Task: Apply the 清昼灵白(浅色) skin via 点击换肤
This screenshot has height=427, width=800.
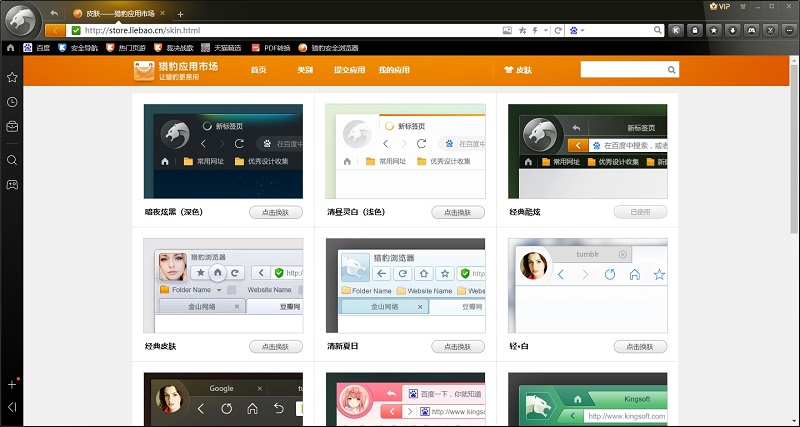Action: [458, 212]
